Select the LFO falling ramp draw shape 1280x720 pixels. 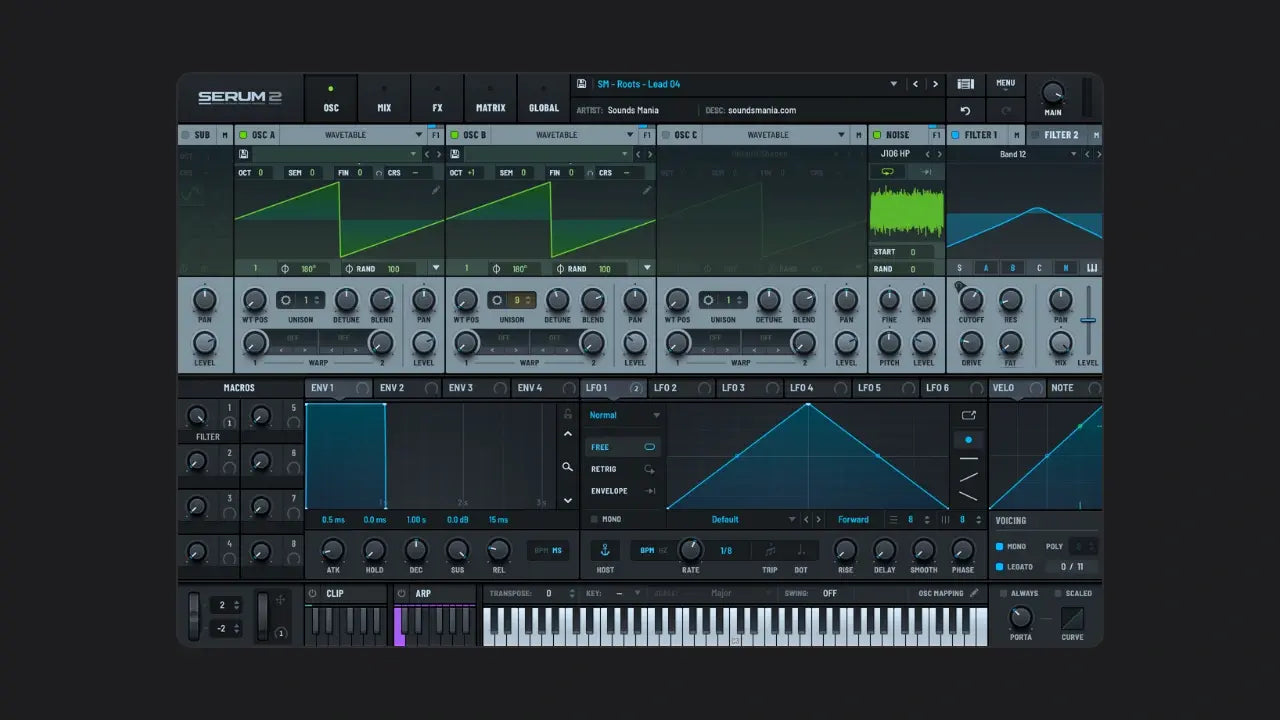click(x=968, y=495)
